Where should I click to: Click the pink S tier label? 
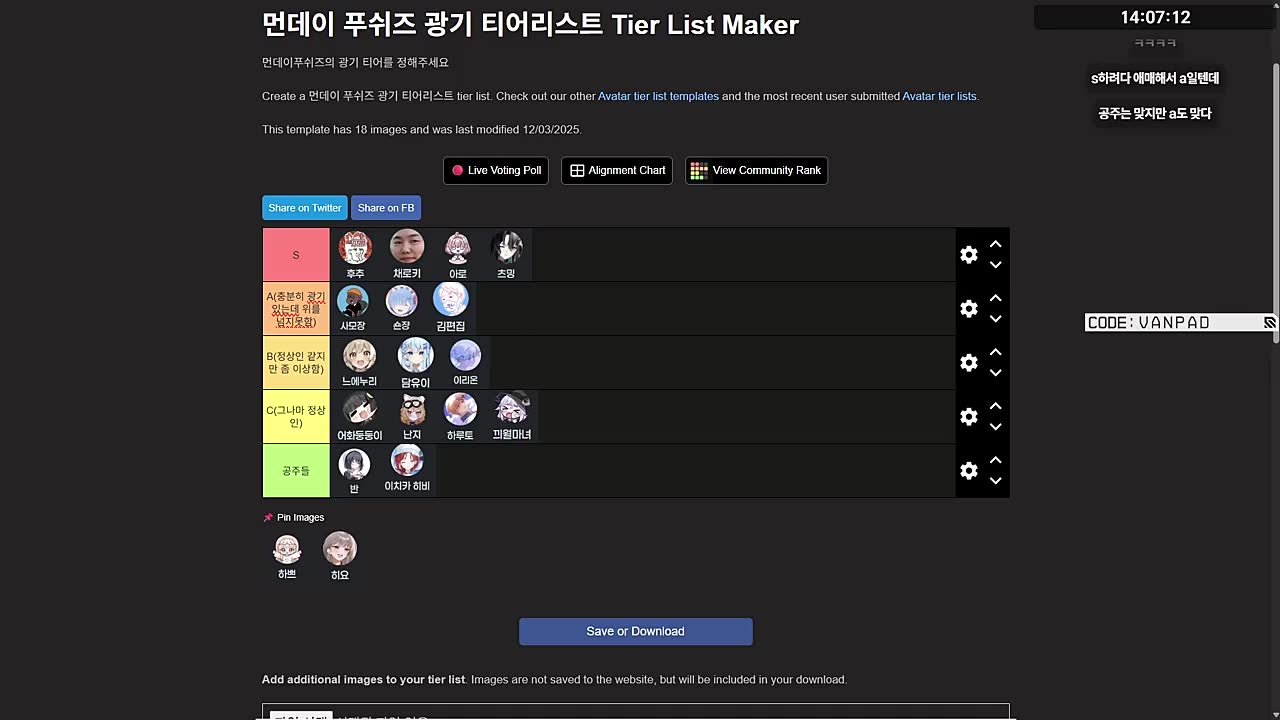(x=296, y=255)
